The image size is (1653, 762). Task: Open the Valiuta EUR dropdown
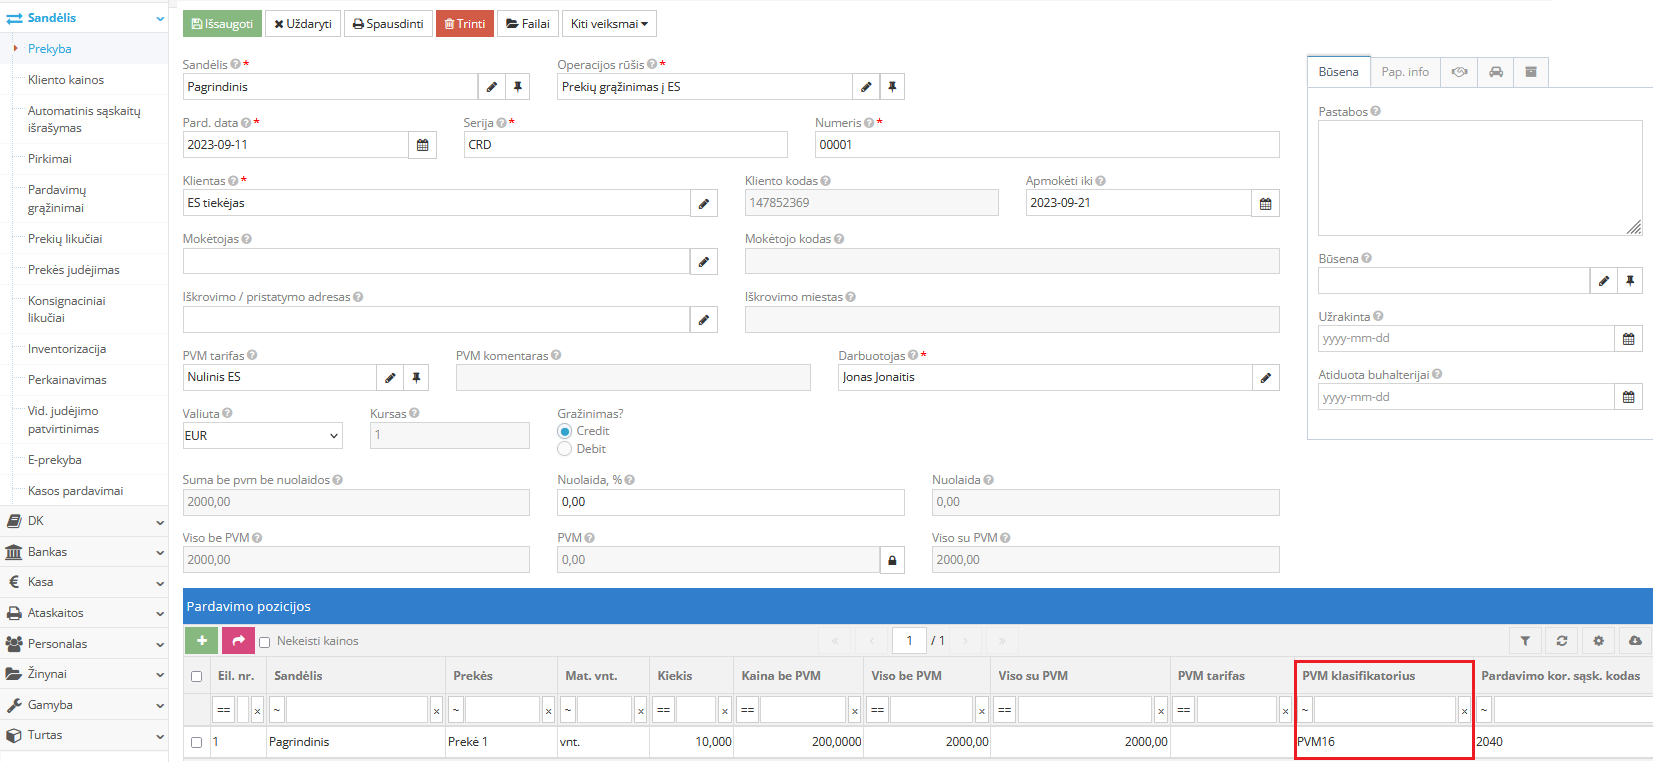(262, 436)
